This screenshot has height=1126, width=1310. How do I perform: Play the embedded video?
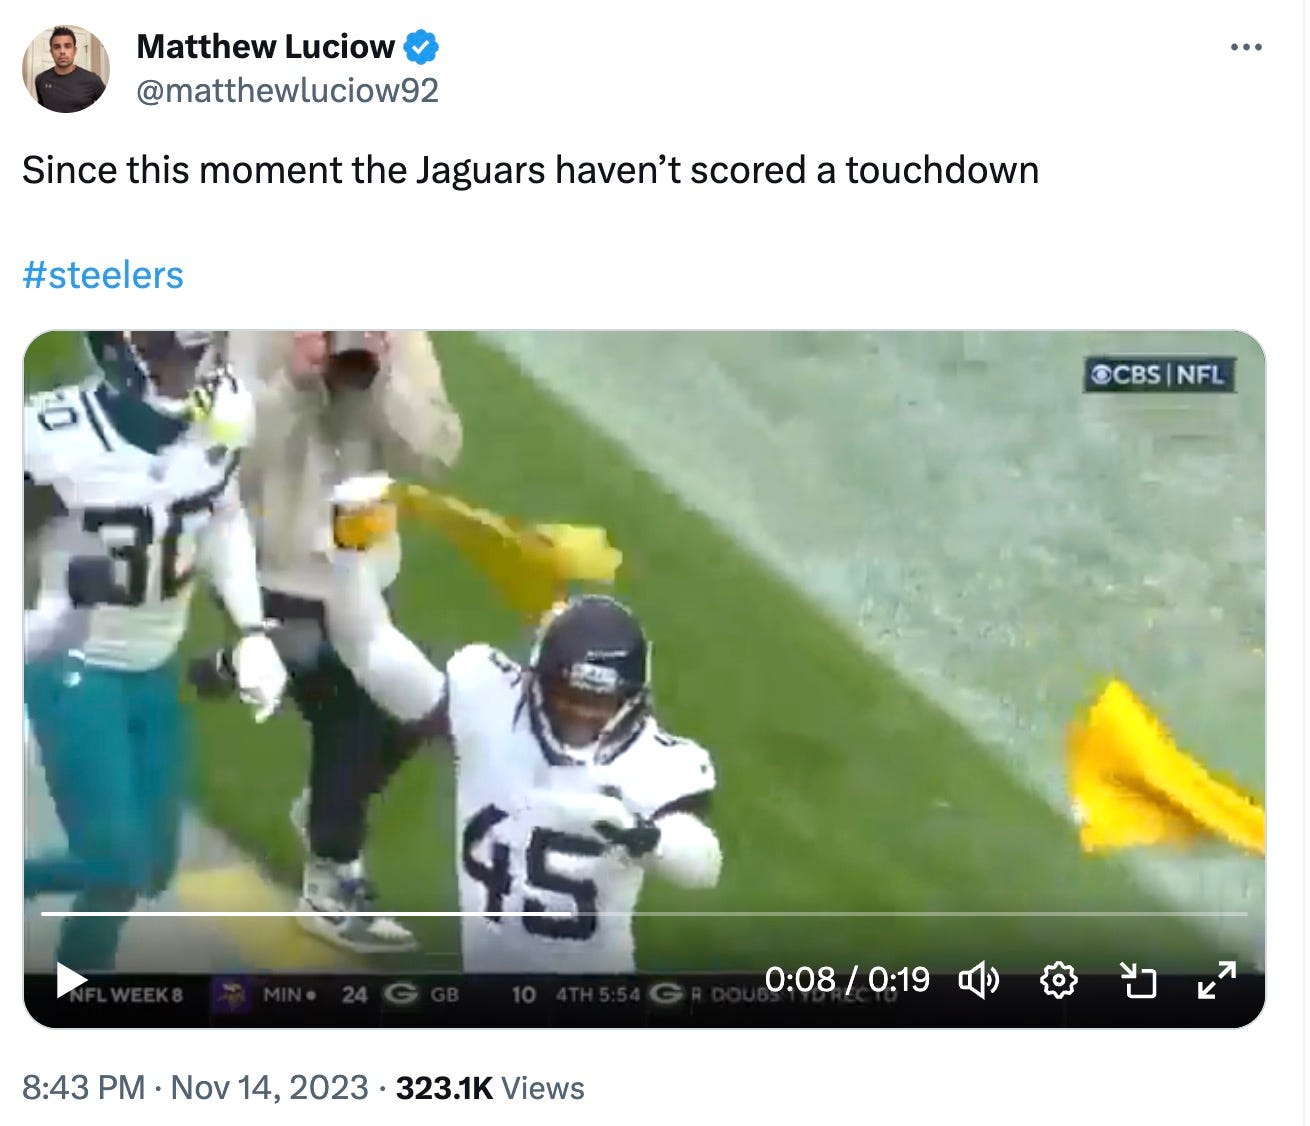click(73, 980)
